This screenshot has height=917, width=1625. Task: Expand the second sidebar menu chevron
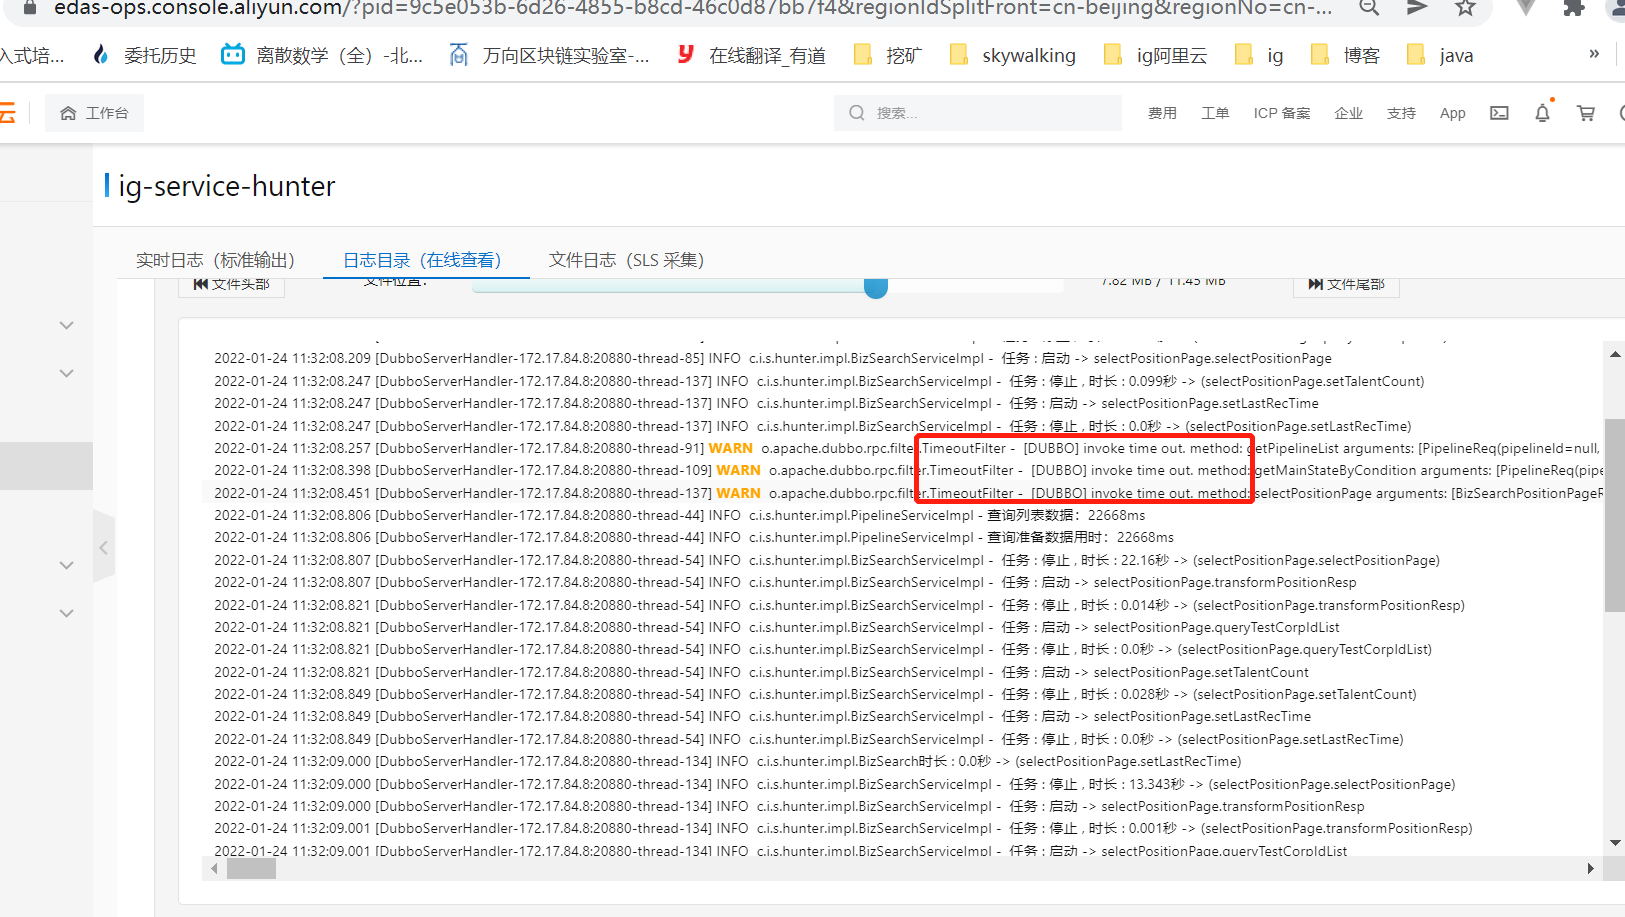point(66,373)
